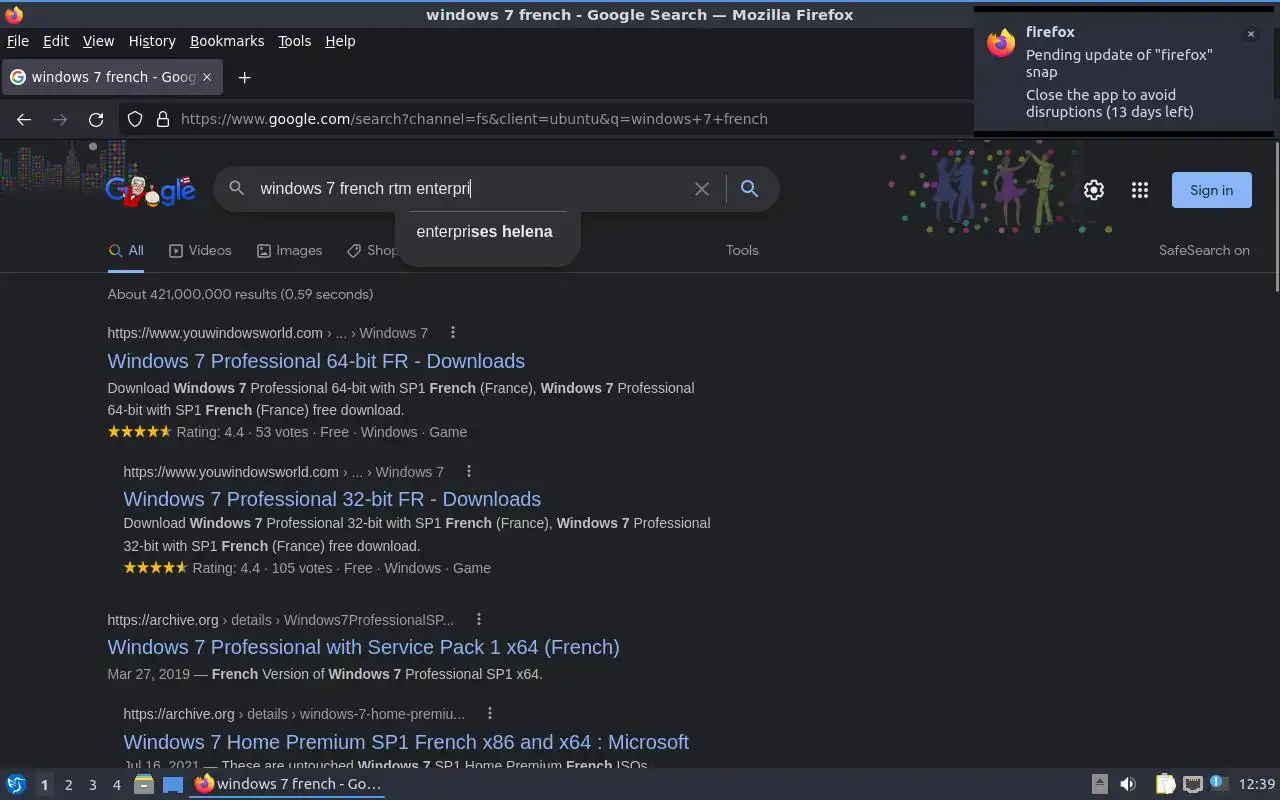Open the Google apps grid

[1140, 190]
